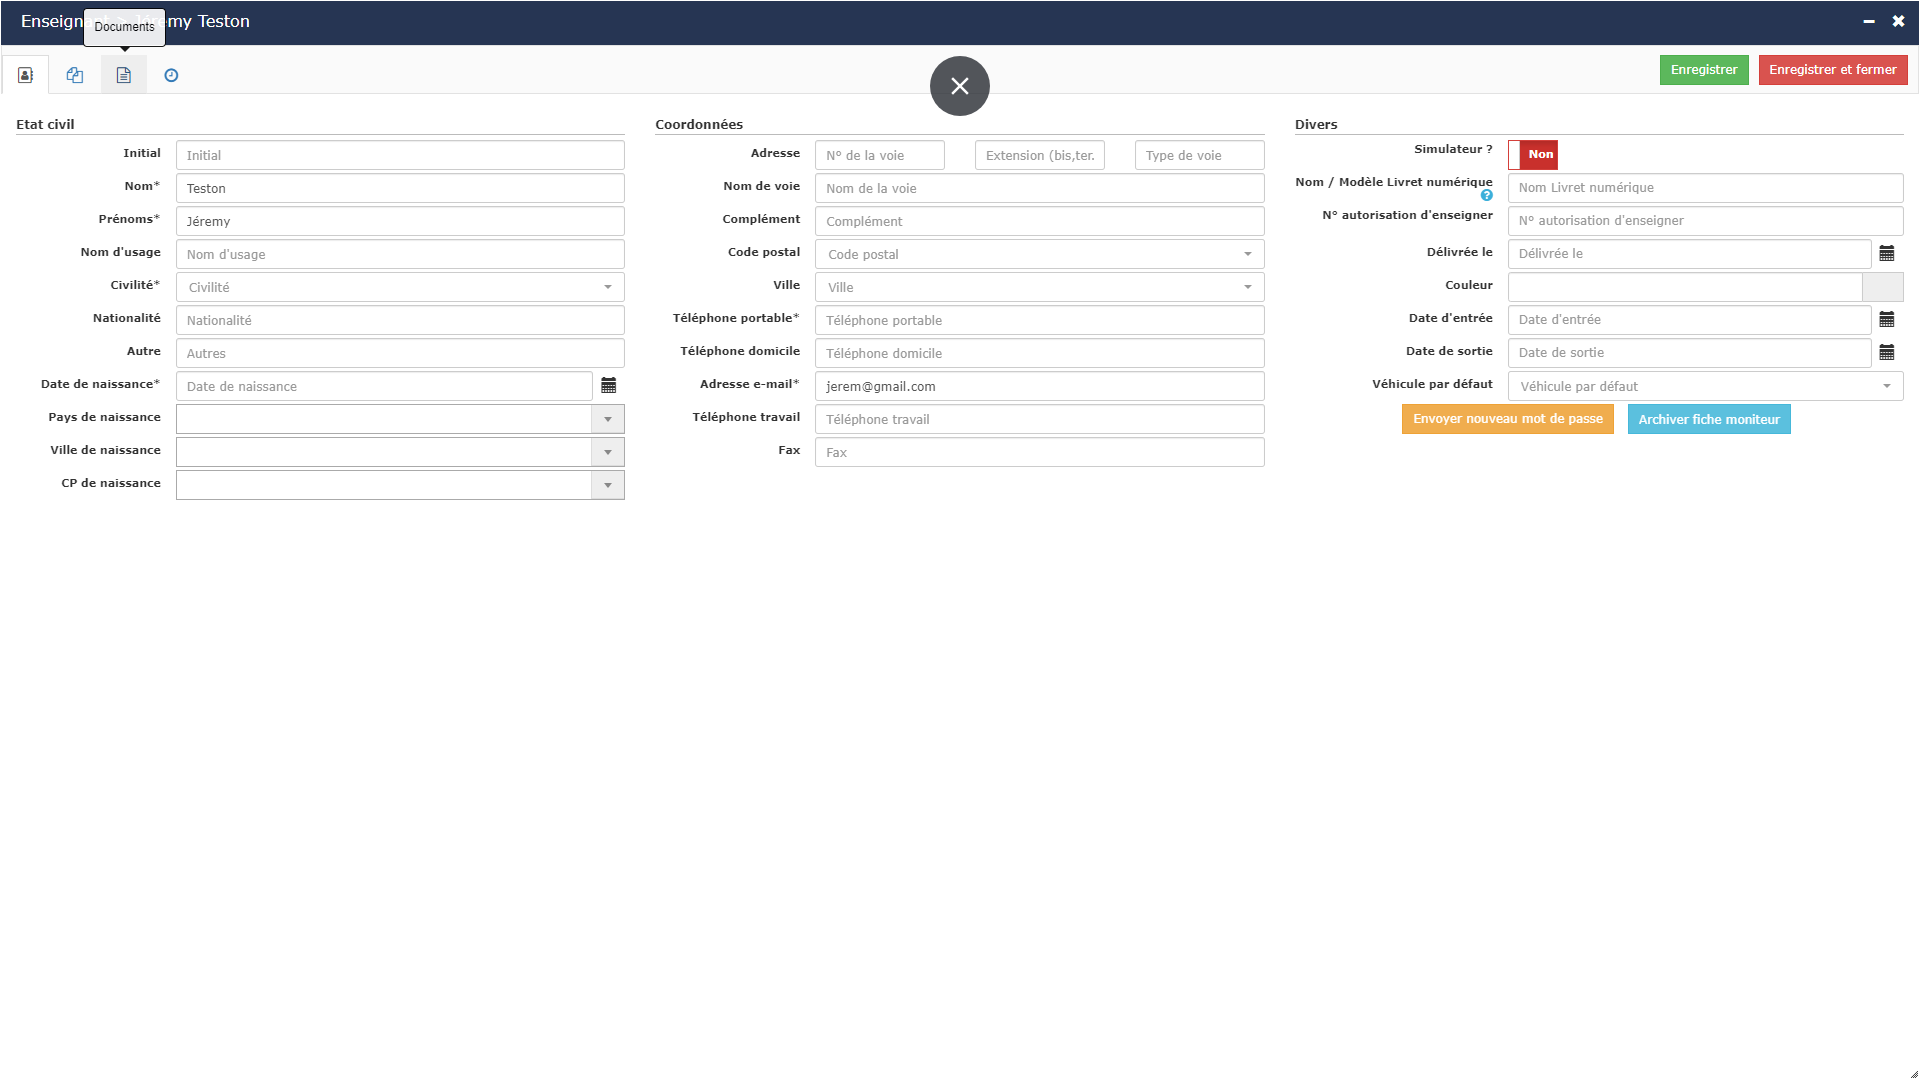Click Enregistrer et fermer button
The height and width of the screenshot is (1080, 1920).
[x=1833, y=70]
